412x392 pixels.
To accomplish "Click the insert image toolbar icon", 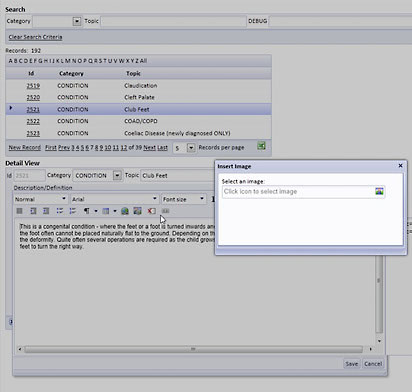I will click(x=137, y=211).
